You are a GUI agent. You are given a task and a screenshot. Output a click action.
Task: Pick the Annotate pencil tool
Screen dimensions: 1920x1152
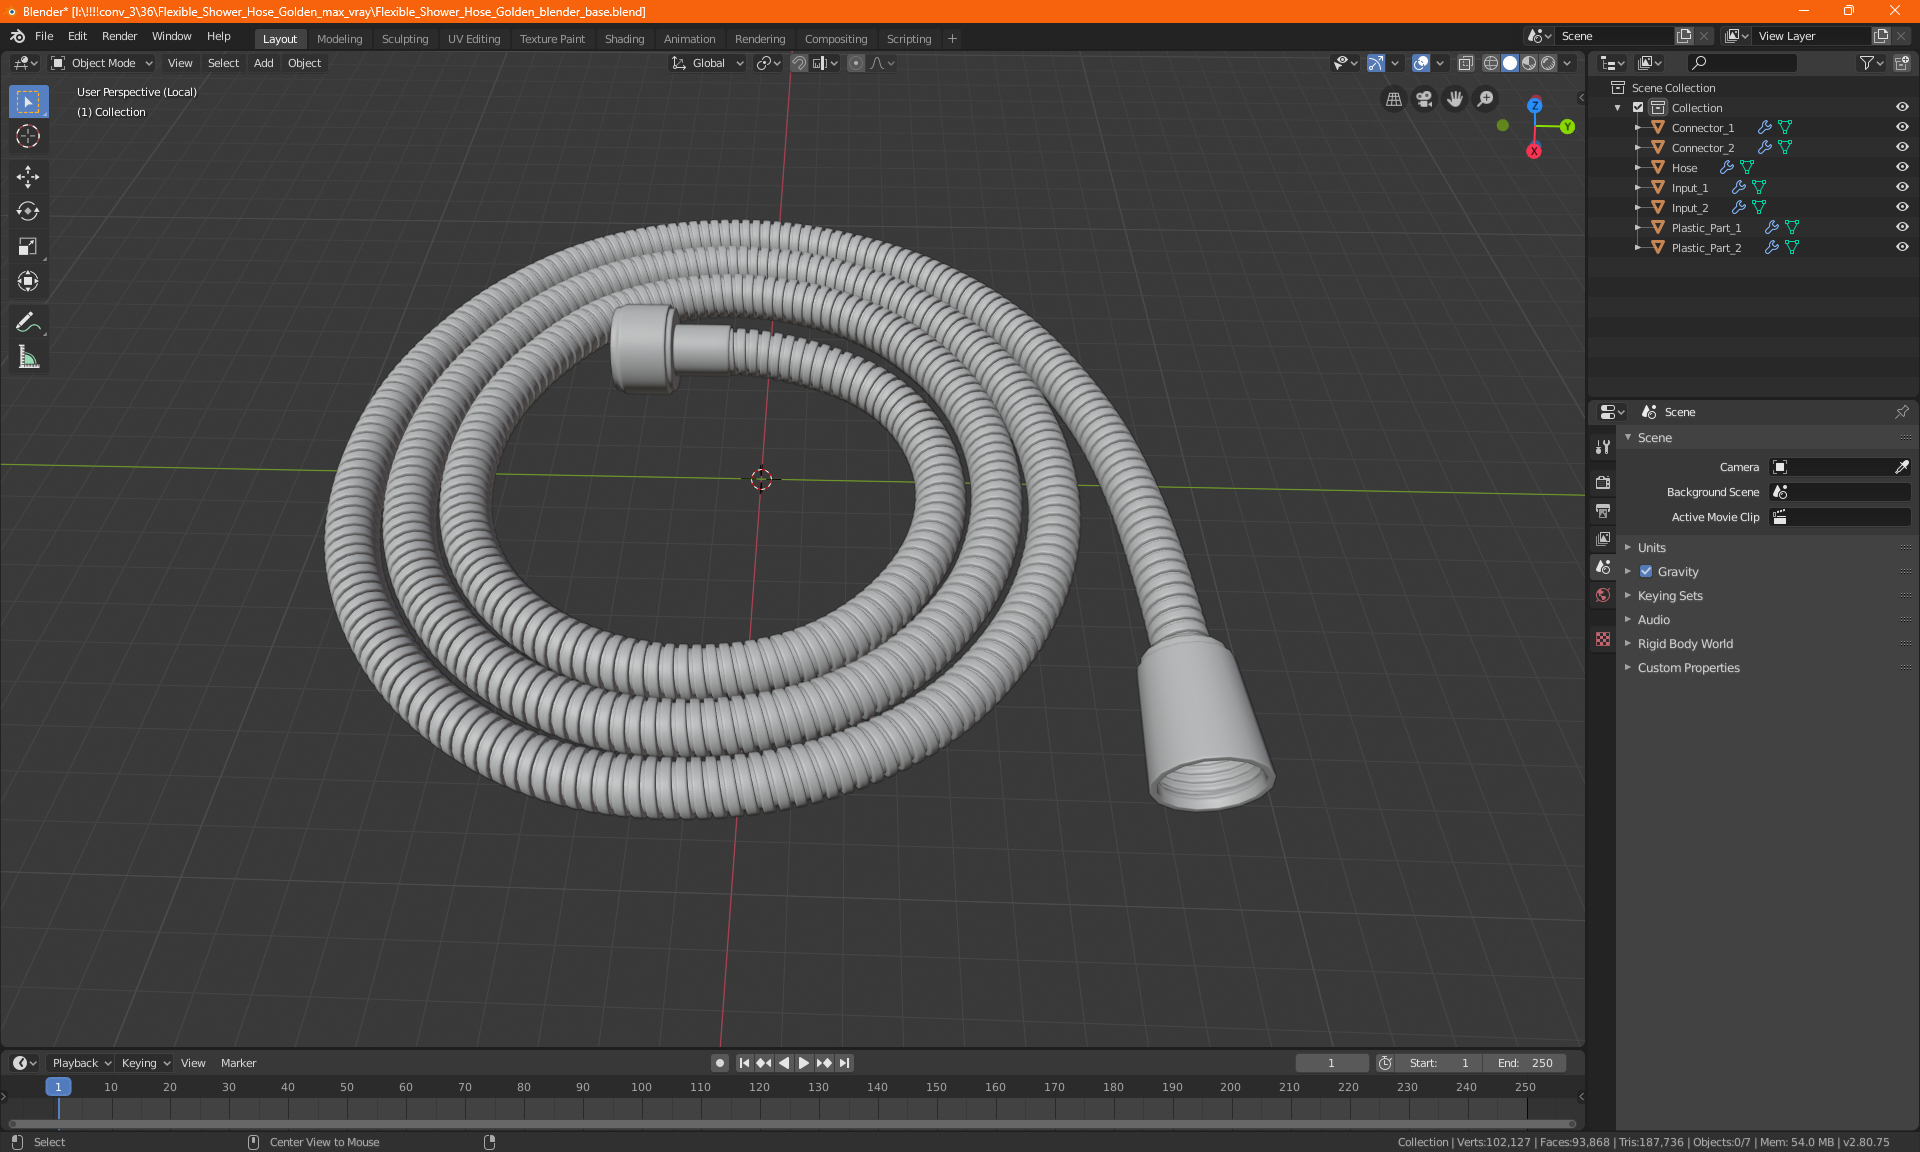[x=28, y=322]
